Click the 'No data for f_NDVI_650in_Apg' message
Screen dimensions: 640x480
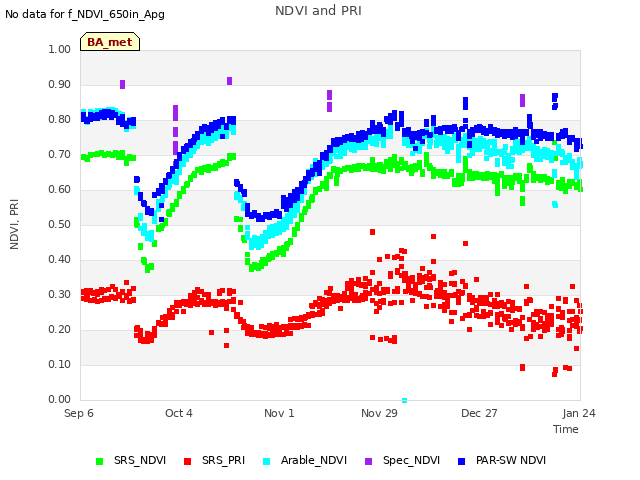click(85, 14)
